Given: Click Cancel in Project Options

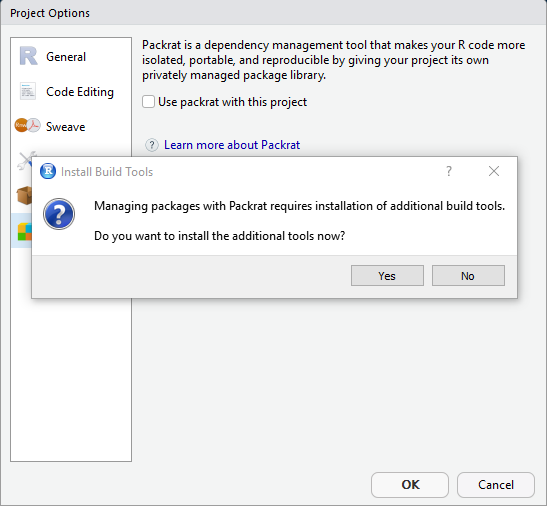Looking at the screenshot, I should (x=496, y=485).
